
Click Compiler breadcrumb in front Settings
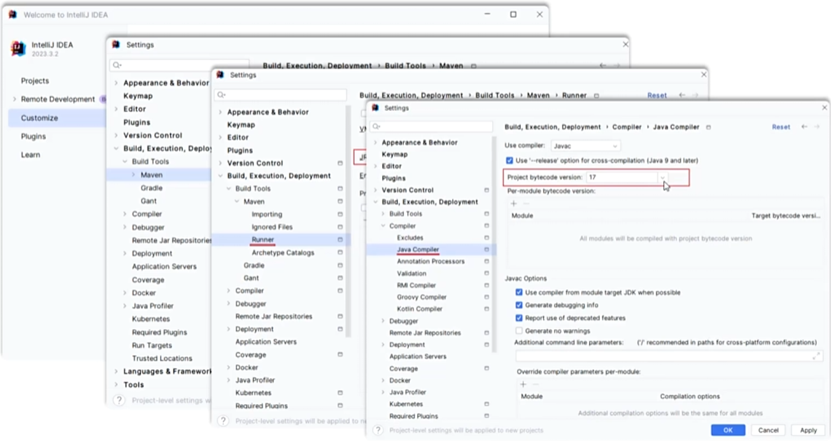(627, 127)
